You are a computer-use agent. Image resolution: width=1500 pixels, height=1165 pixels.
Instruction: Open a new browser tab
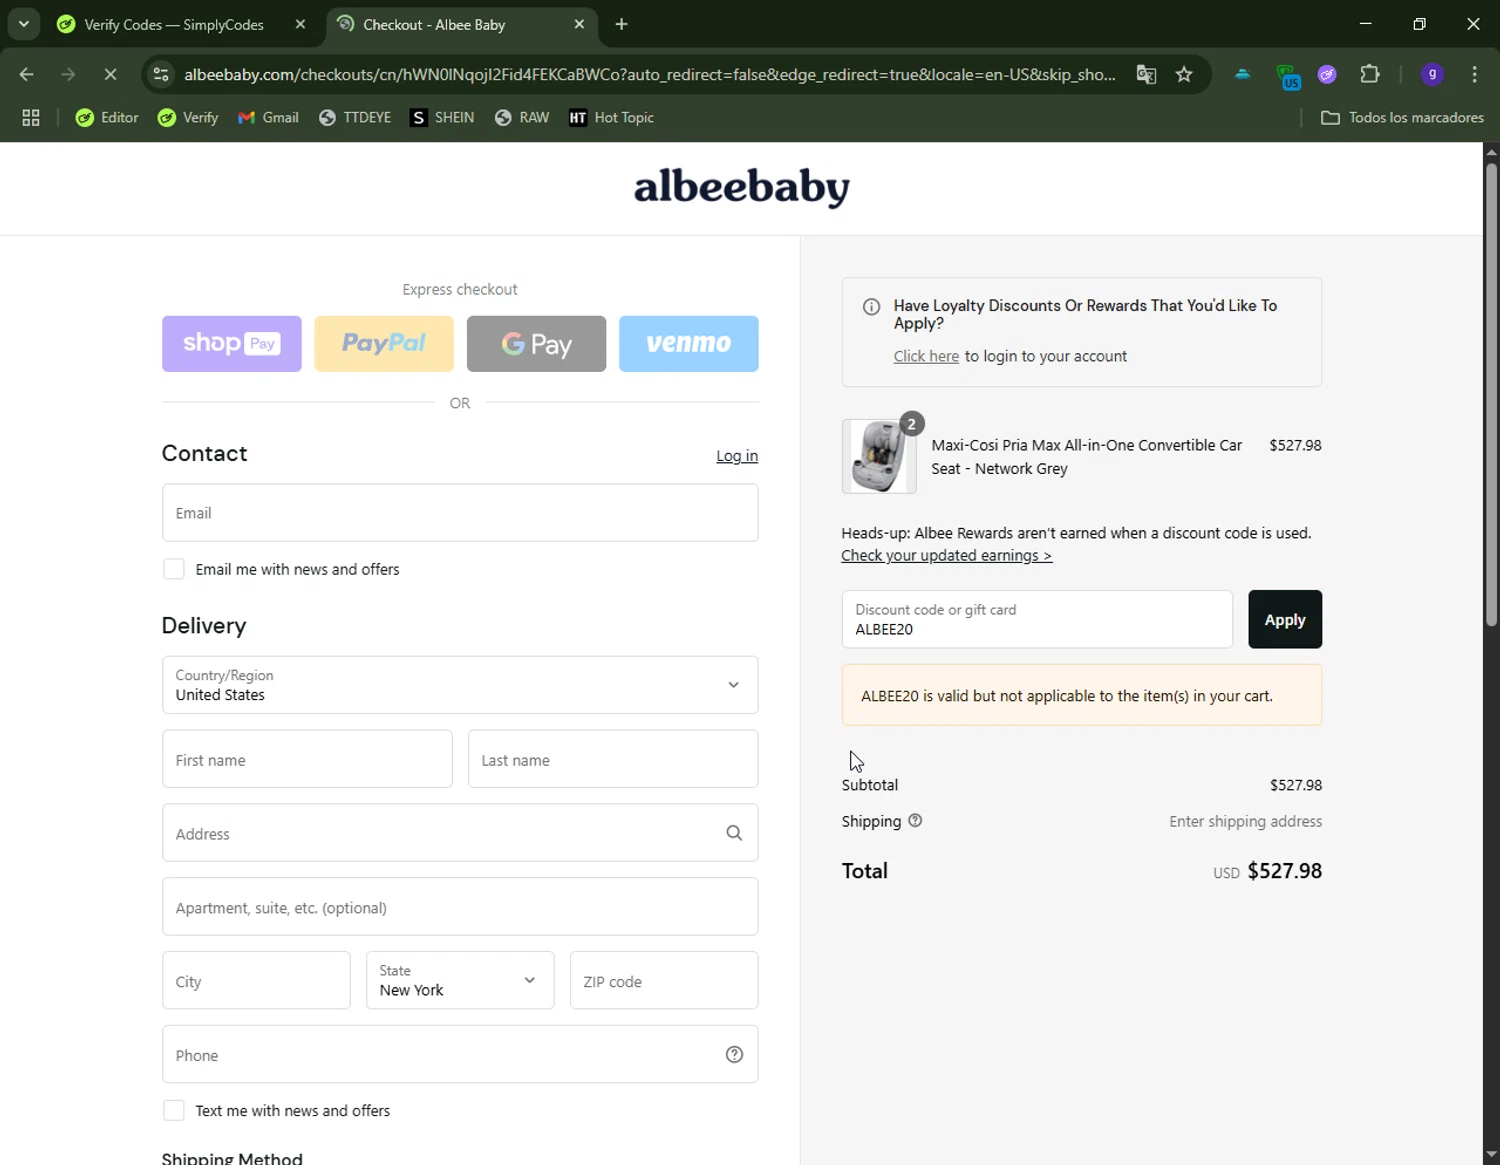pyautogui.click(x=621, y=24)
